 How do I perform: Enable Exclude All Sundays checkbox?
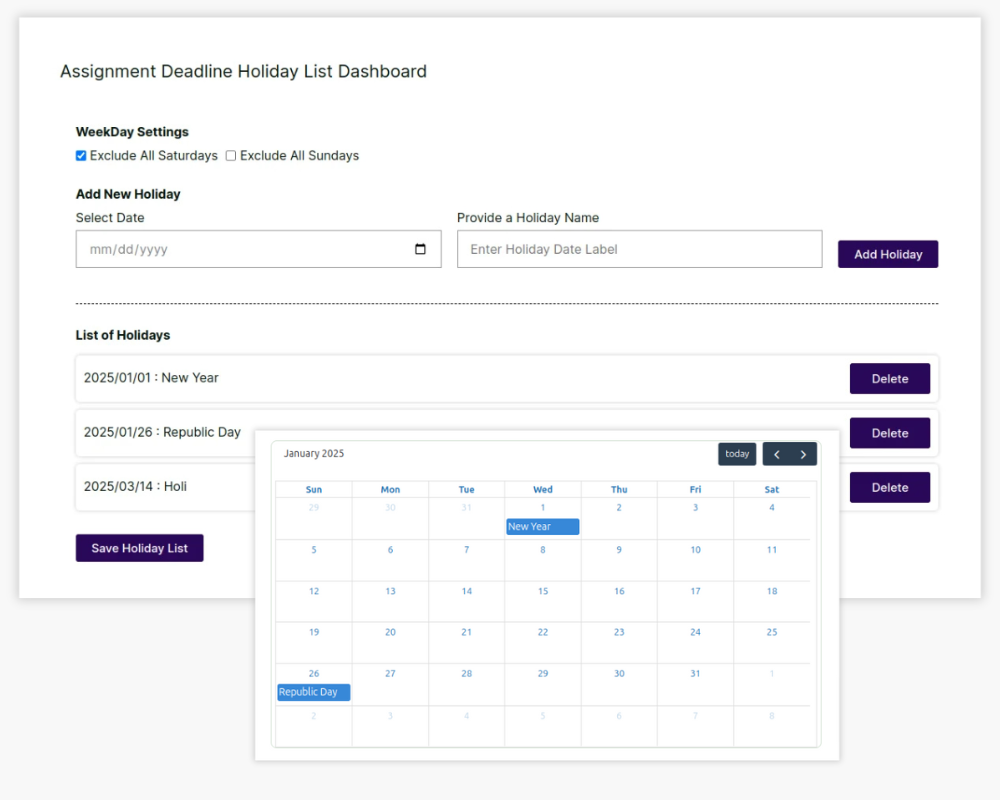231,156
